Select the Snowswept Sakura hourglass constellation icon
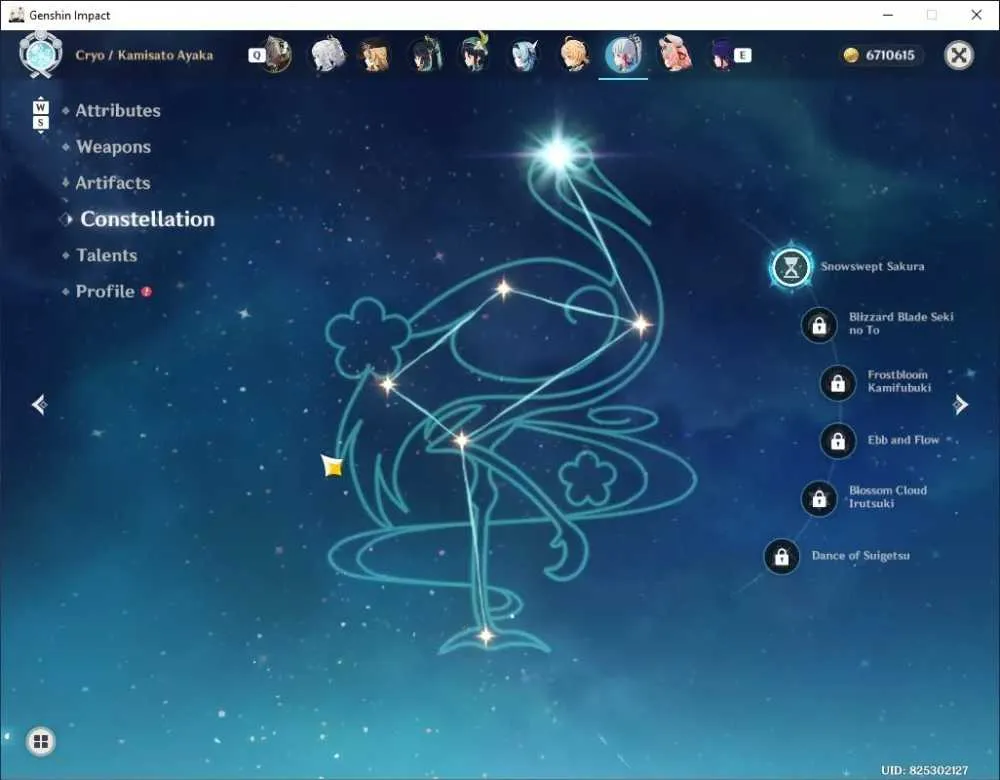The image size is (1000, 780). [x=791, y=267]
